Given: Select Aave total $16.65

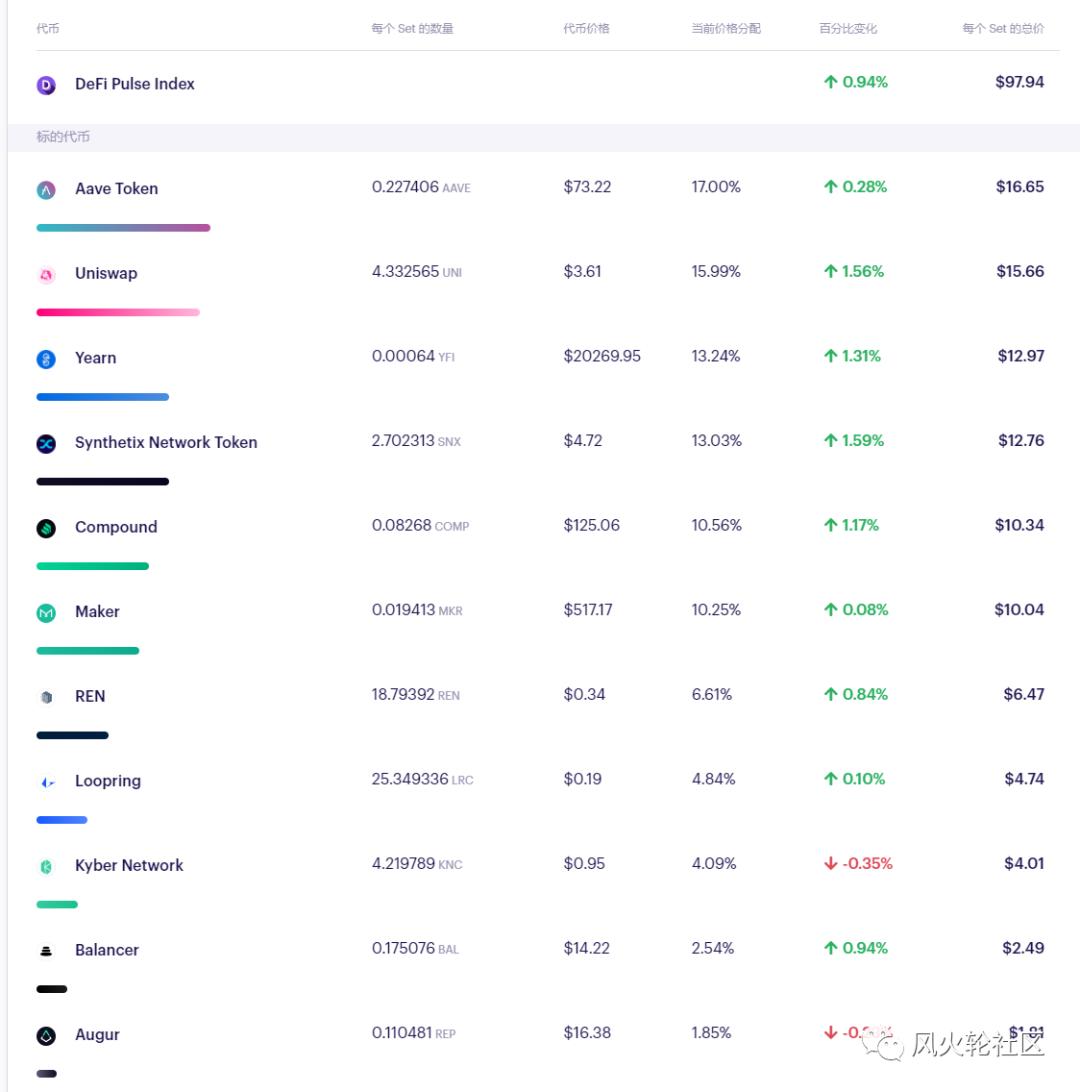Looking at the screenshot, I should click(1020, 187).
